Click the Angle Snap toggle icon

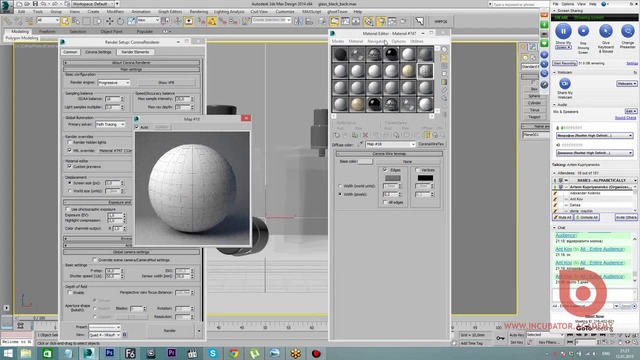point(212,21)
